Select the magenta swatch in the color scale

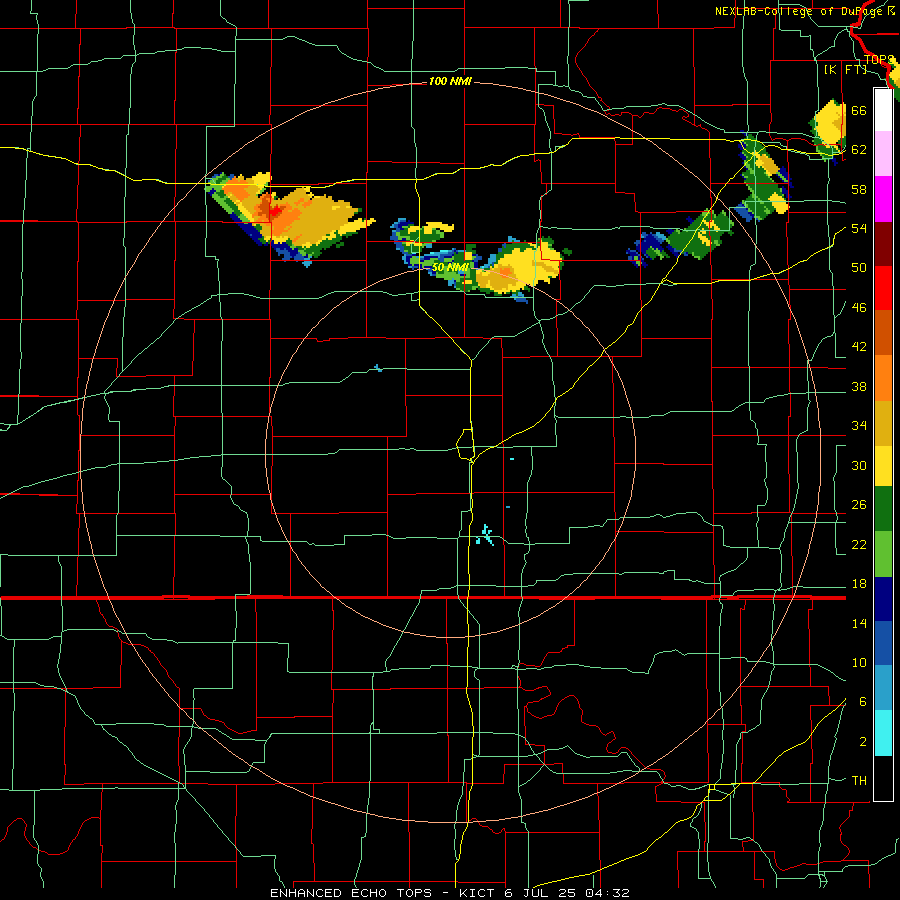883,199
